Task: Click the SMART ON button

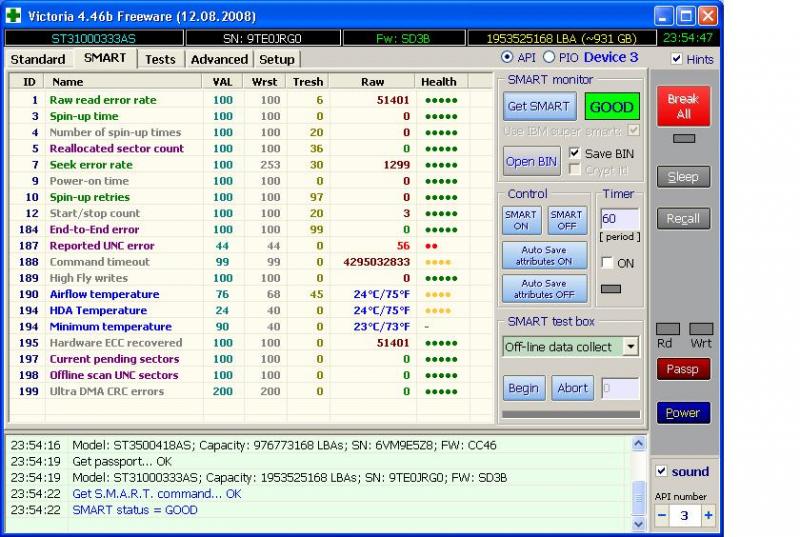Action: (x=521, y=220)
